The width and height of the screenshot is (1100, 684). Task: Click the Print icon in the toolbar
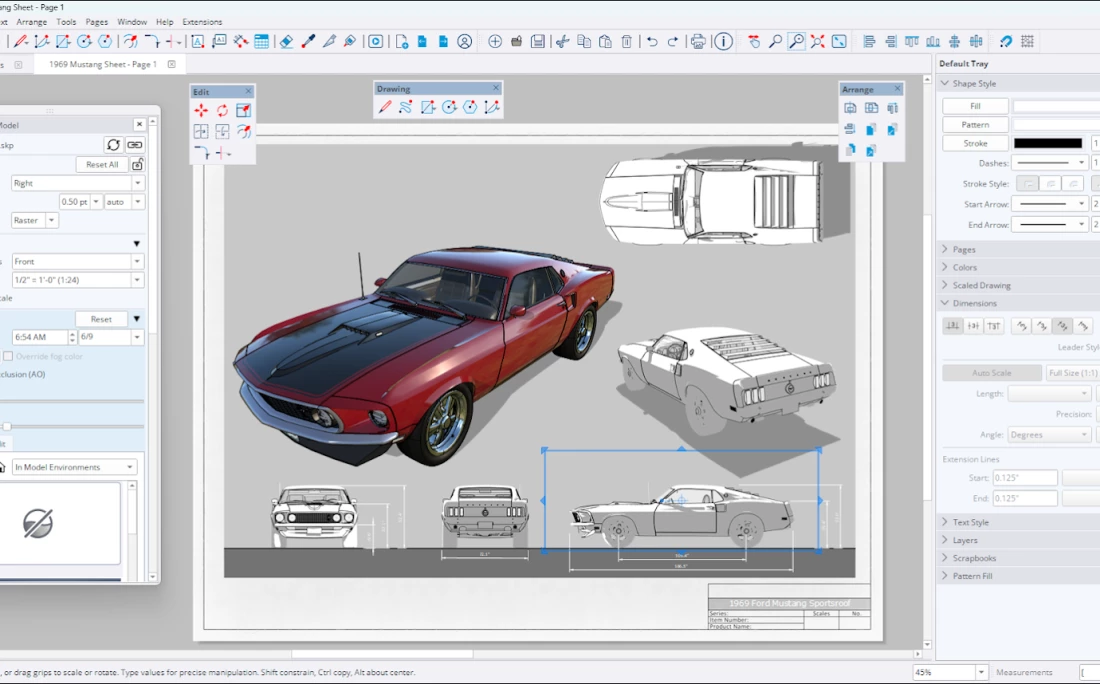point(698,41)
